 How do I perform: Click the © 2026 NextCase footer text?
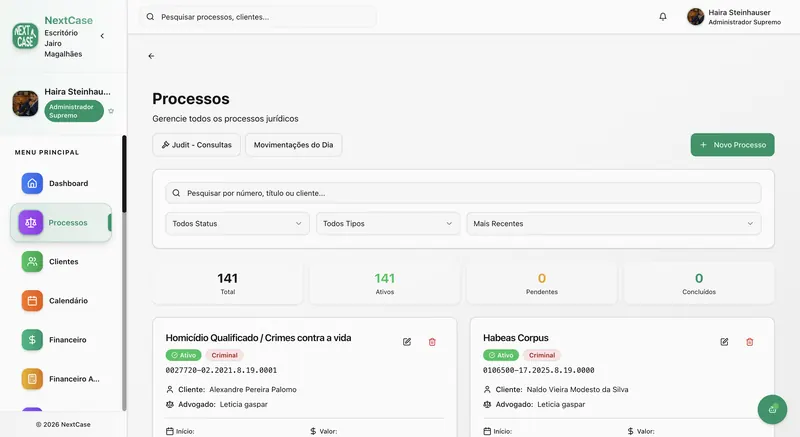click(63, 424)
